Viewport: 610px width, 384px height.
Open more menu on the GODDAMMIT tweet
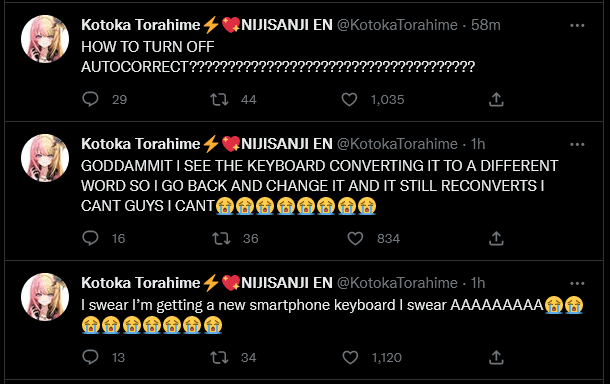pyautogui.click(x=577, y=144)
